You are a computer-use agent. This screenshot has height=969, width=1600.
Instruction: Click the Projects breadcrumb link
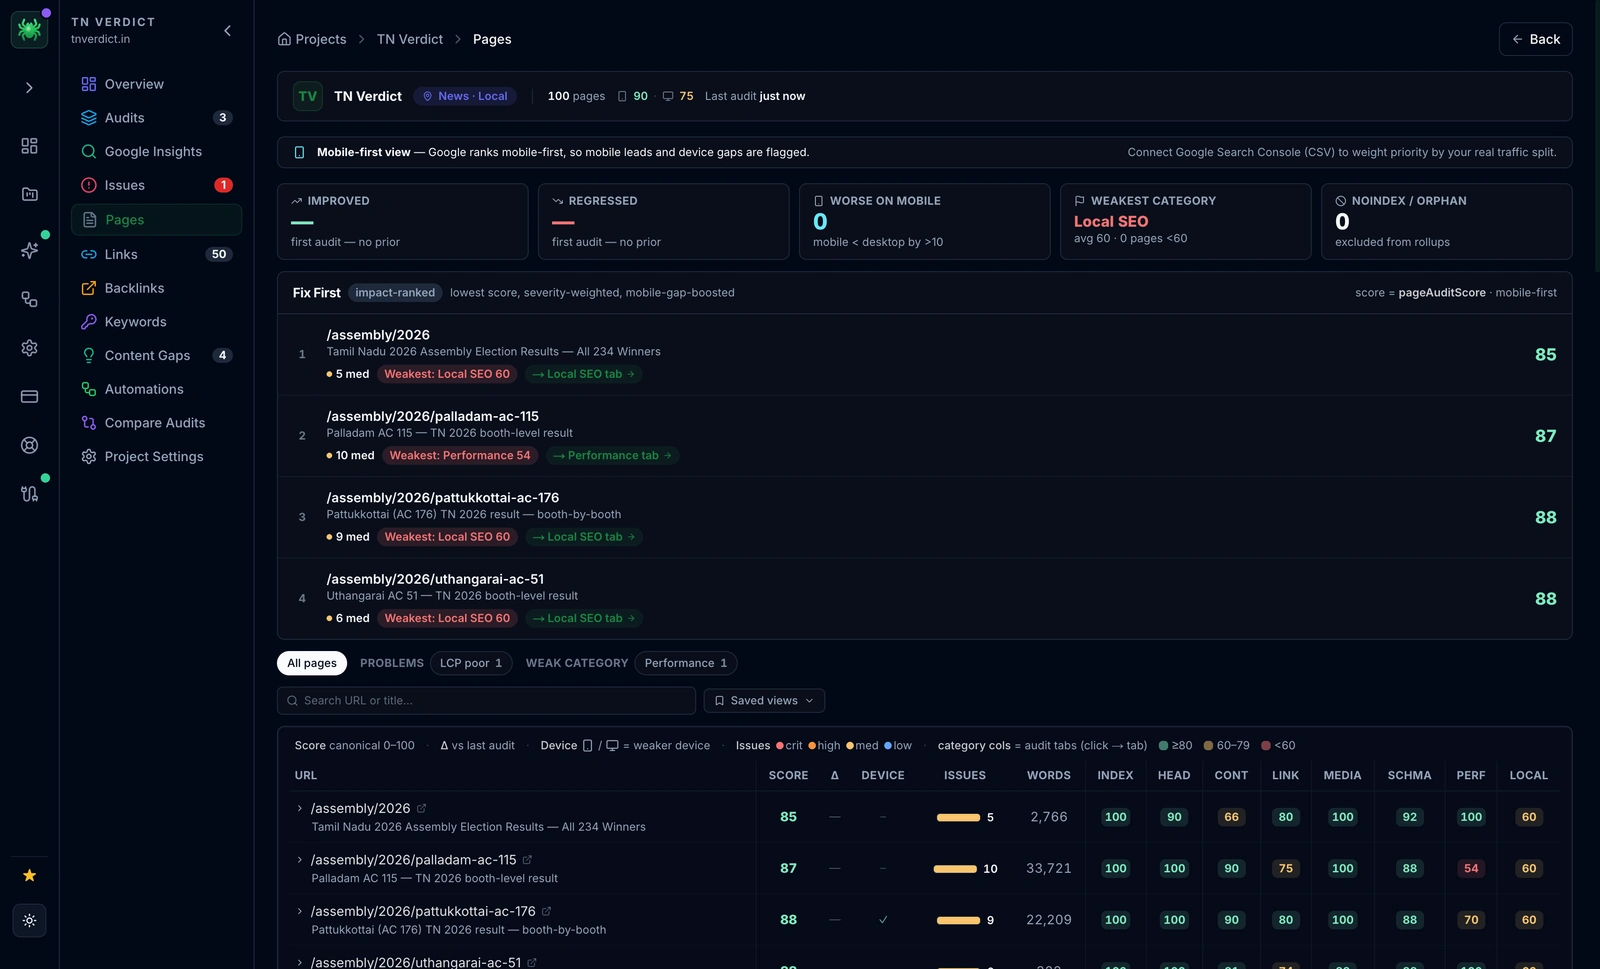[321, 39]
